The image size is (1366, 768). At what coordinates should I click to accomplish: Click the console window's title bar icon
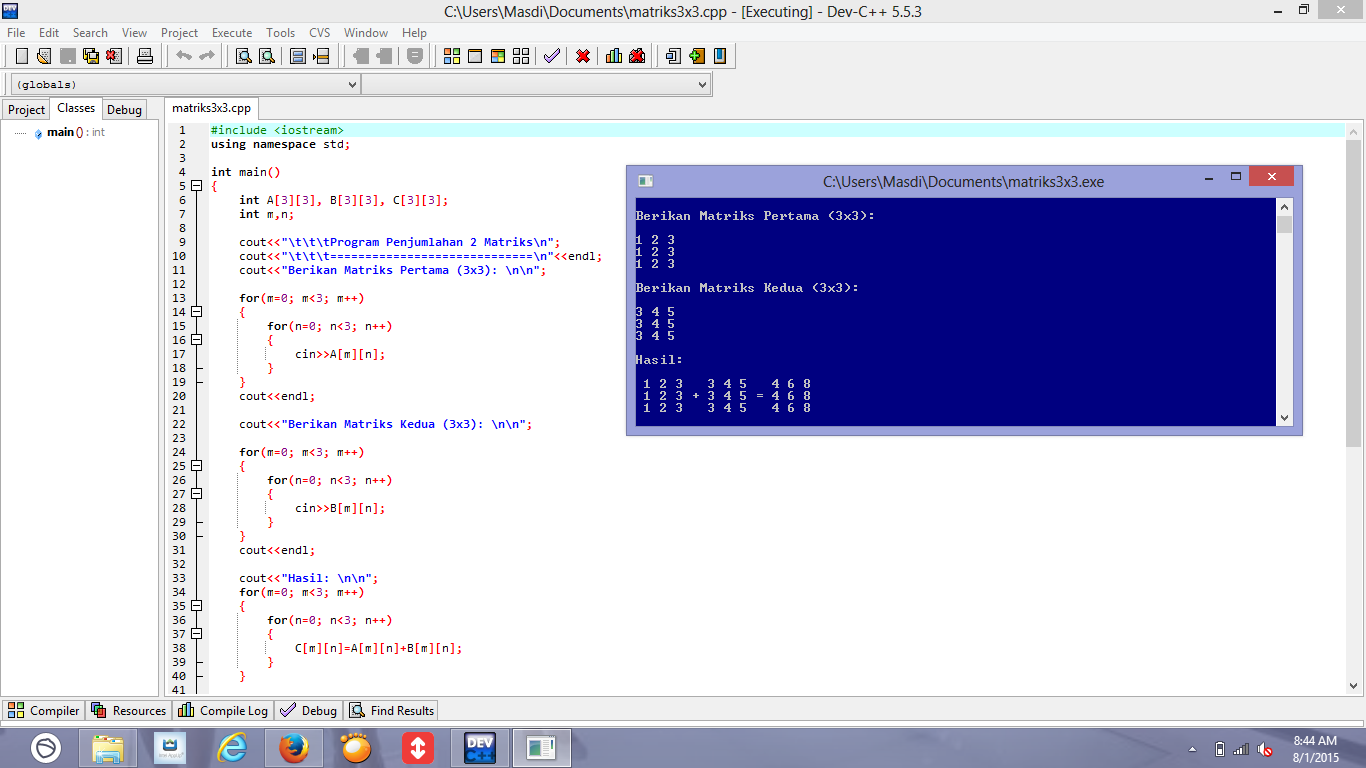(645, 181)
